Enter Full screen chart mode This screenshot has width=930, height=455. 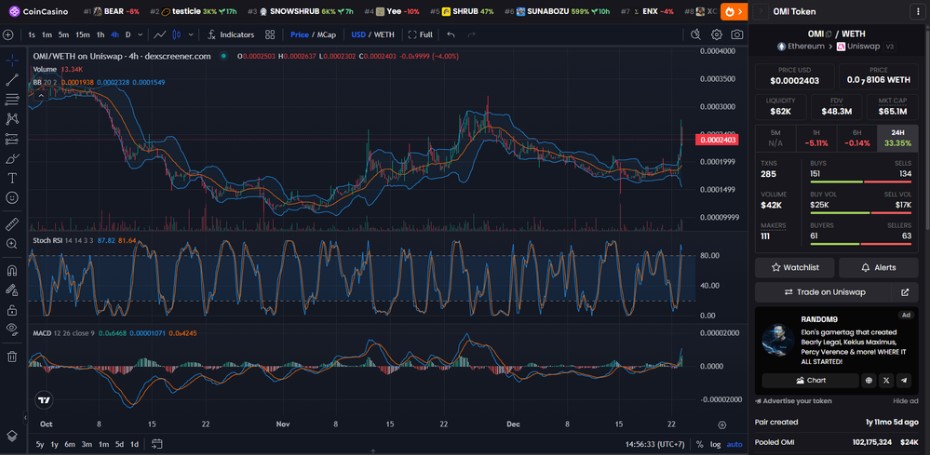(421, 35)
